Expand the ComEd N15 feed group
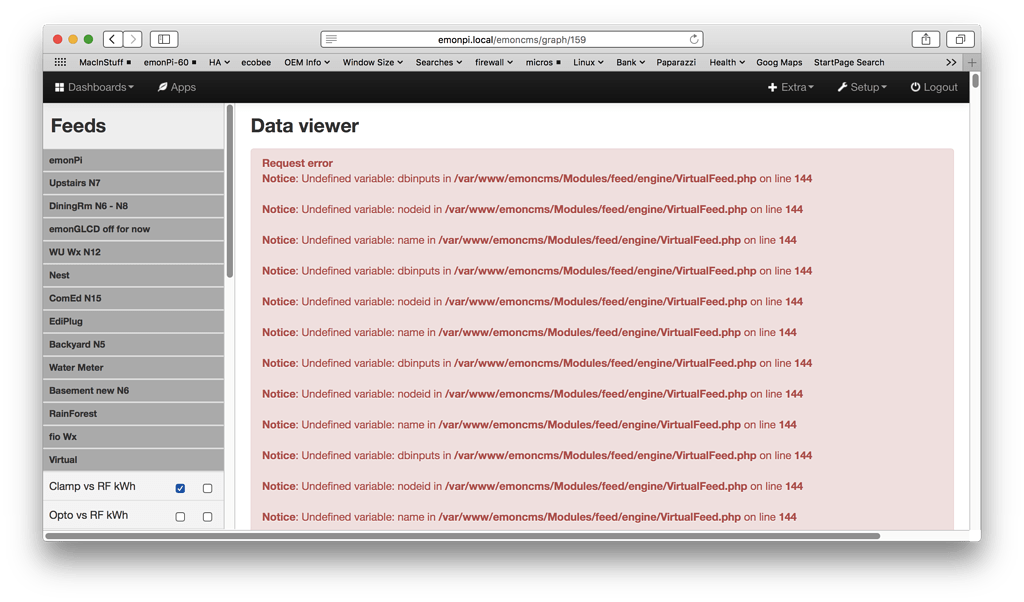Image resolution: width=1024 pixels, height=602 pixels. point(133,298)
